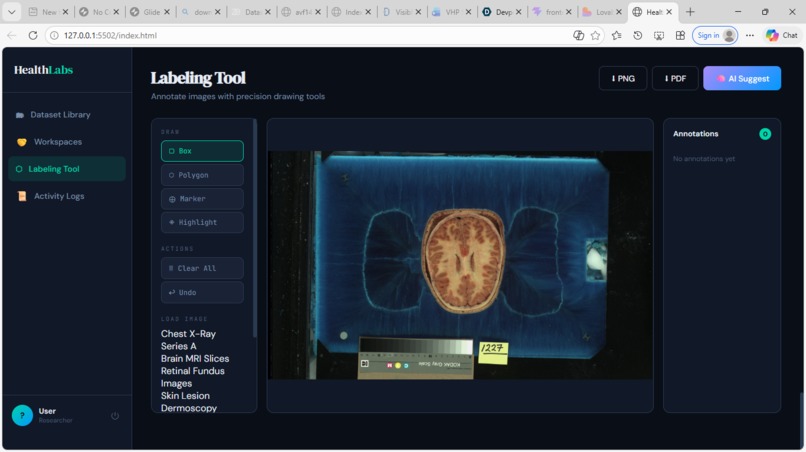Load Brain MRI Slices image
The height and width of the screenshot is (452, 806).
(x=195, y=358)
